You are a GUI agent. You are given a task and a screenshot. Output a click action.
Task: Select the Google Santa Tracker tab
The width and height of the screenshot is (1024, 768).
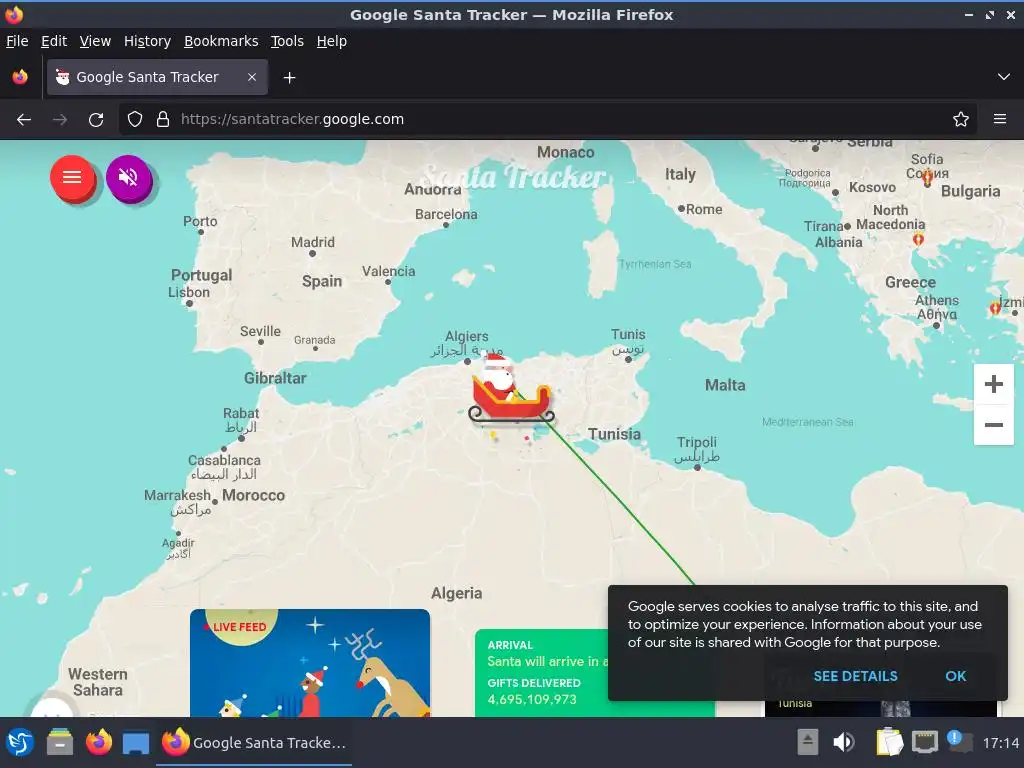click(x=157, y=77)
